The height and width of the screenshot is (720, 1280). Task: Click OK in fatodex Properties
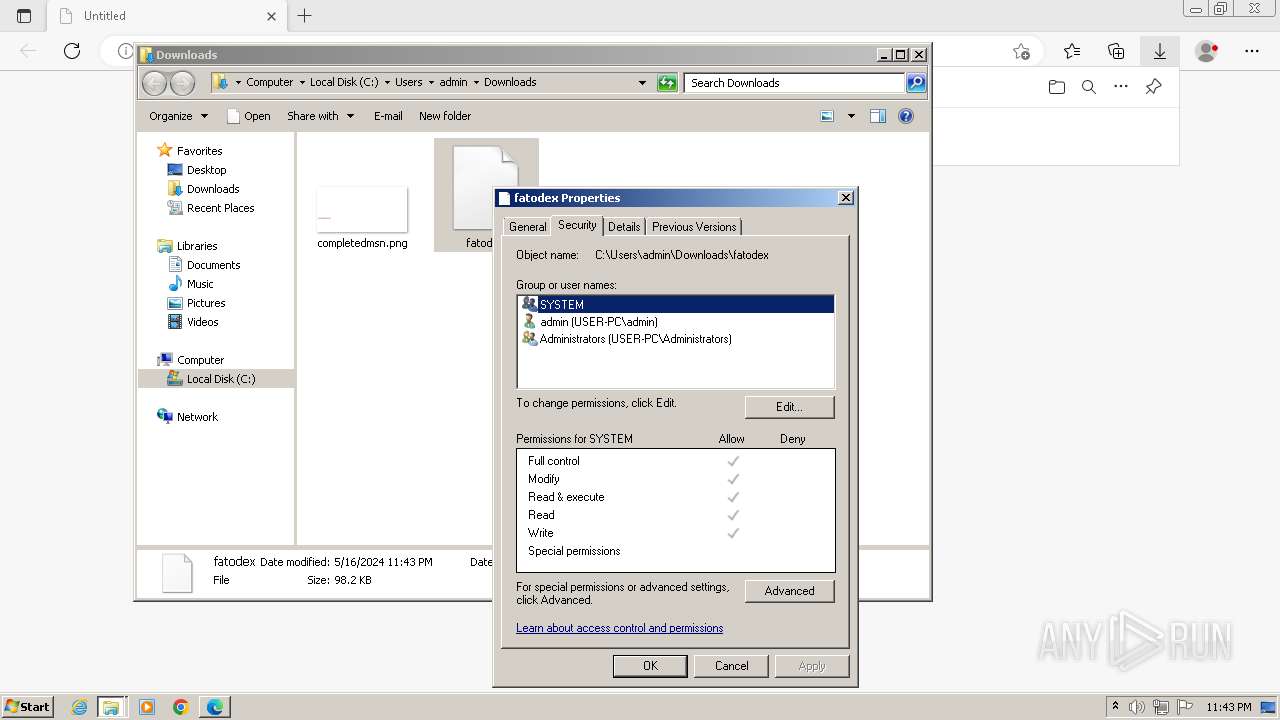(x=650, y=666)
